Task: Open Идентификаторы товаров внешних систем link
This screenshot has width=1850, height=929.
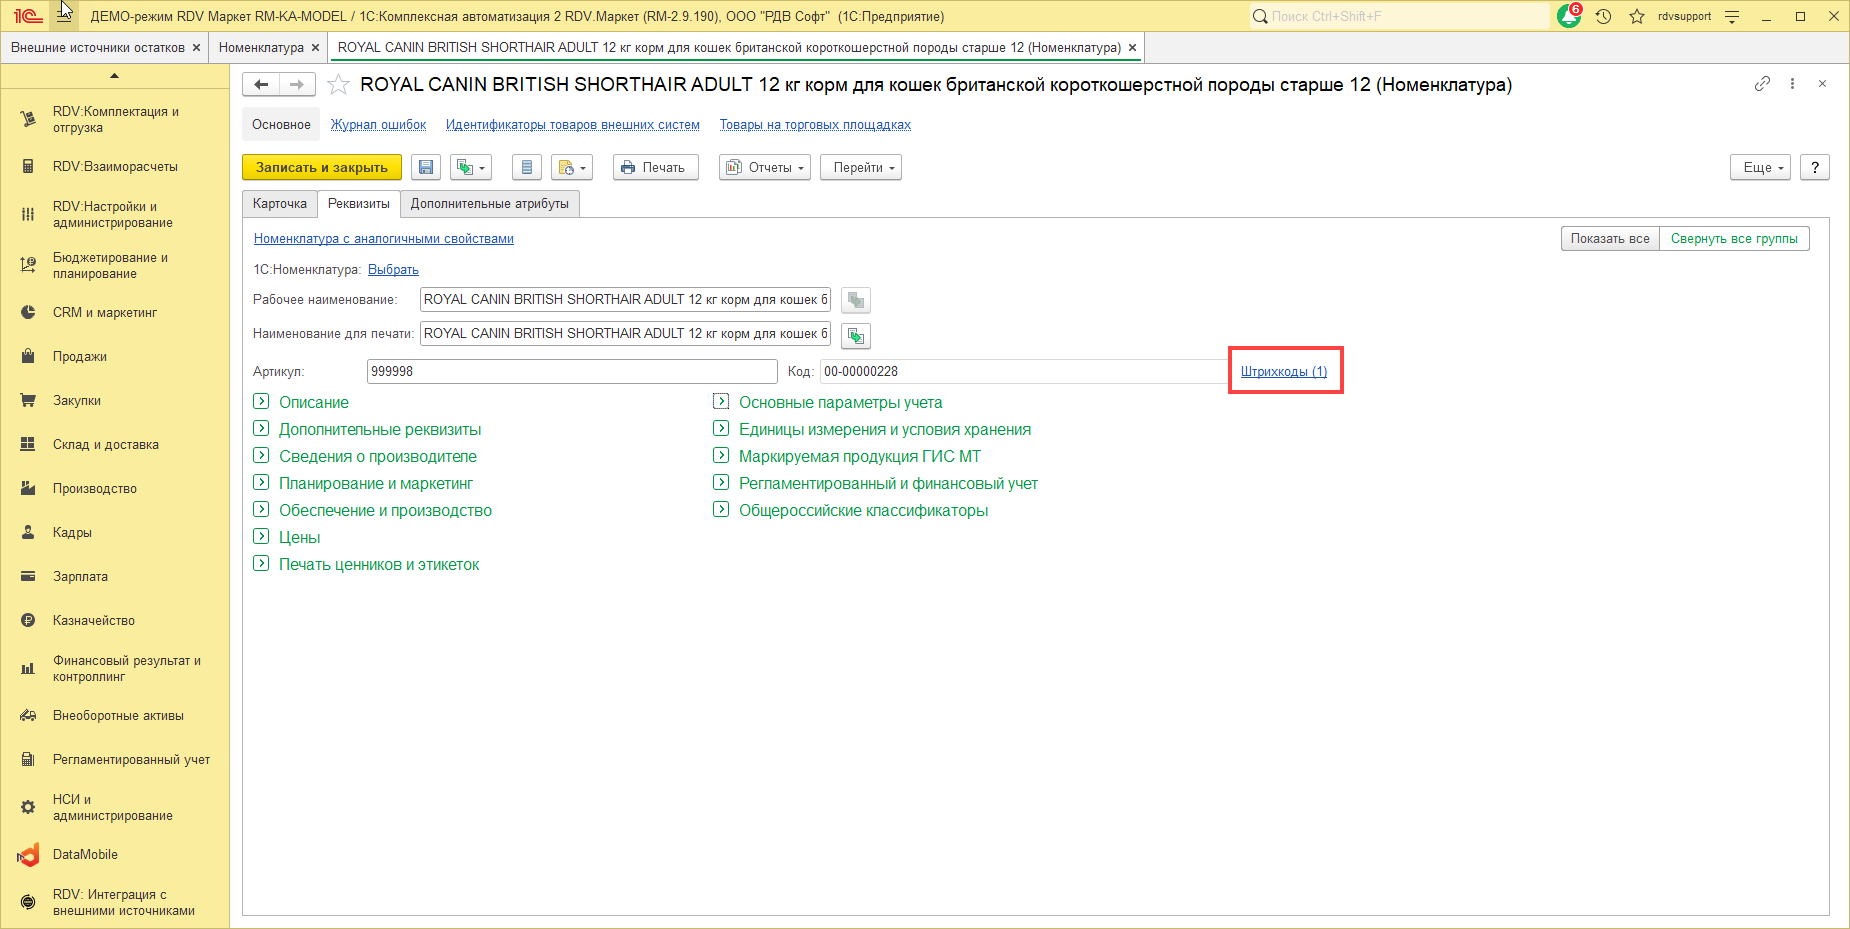Action: click(573, 125)
